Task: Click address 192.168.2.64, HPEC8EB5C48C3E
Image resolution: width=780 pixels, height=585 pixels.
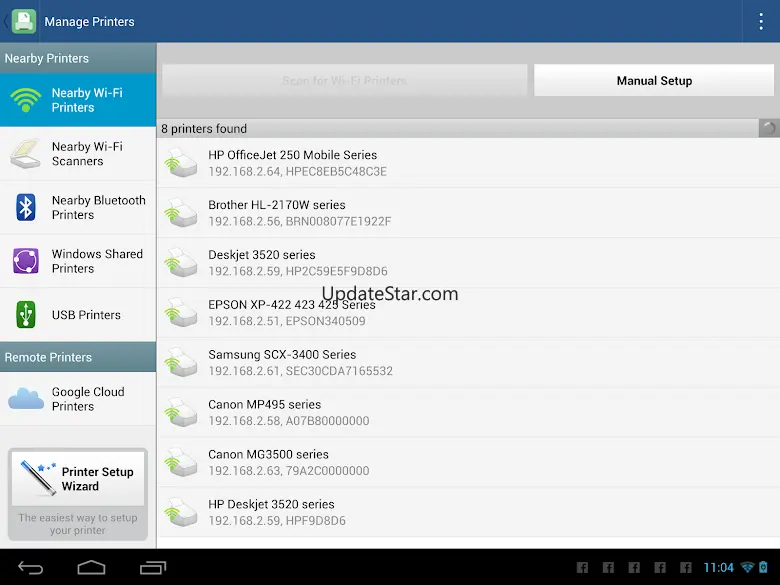Action: point(297,172)
